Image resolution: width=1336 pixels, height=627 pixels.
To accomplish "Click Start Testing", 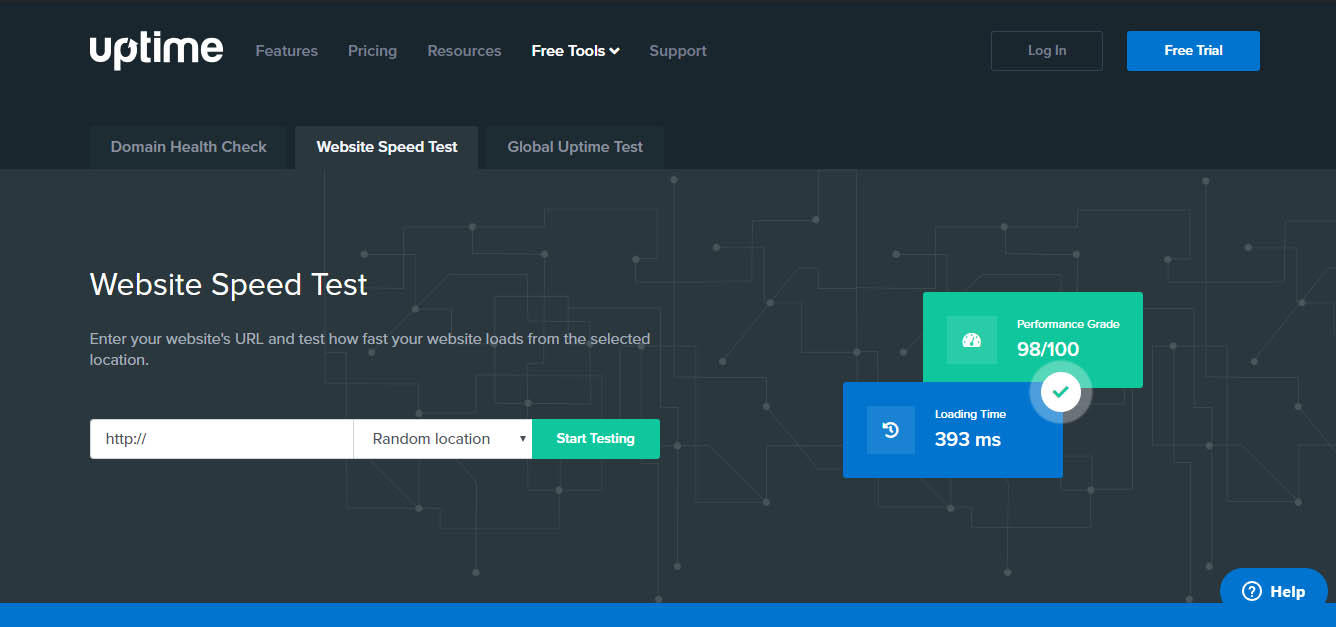I will (595, 438).
